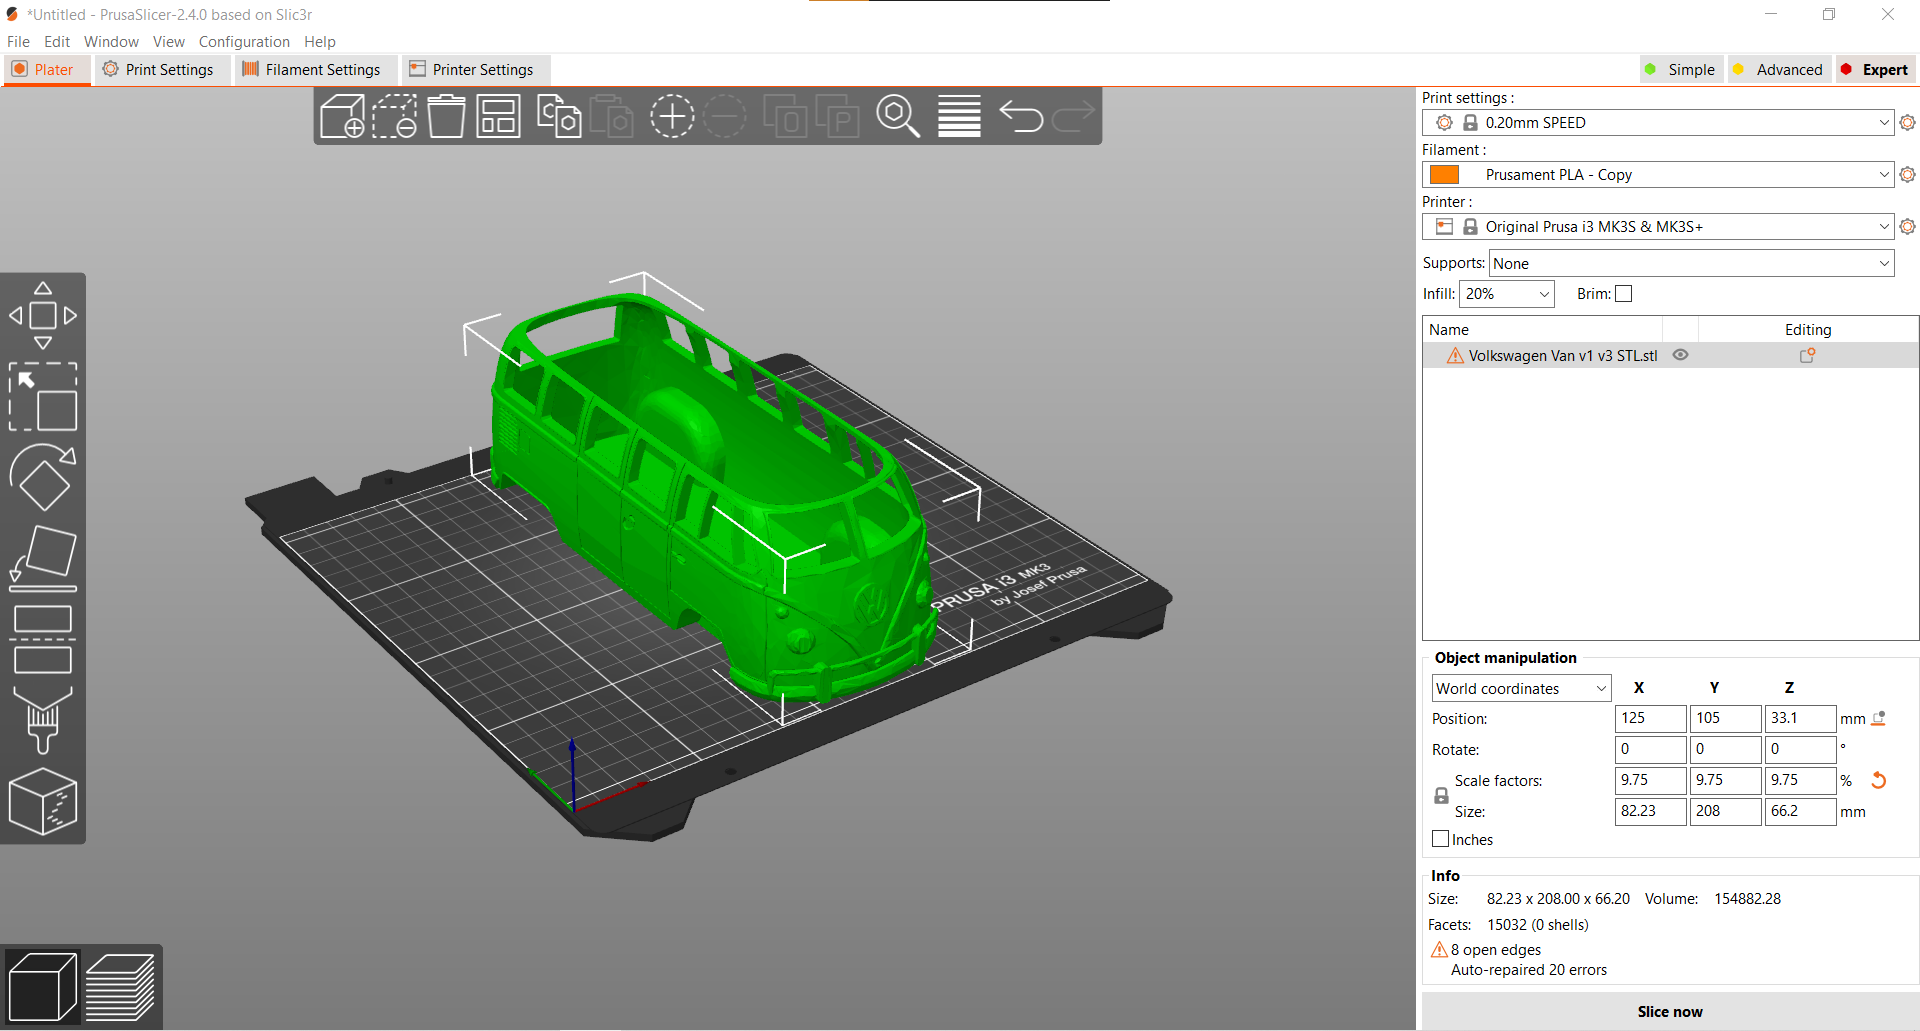Click the Split to objects icon
Image resolution: width=1920 pixels, height=1031 pixels.
click(x=786, y=117)
